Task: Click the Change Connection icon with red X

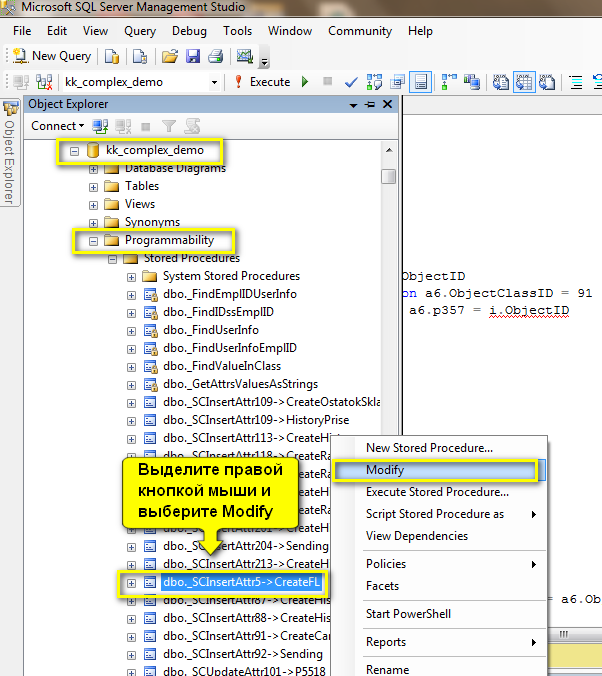Action: (44, 81)
